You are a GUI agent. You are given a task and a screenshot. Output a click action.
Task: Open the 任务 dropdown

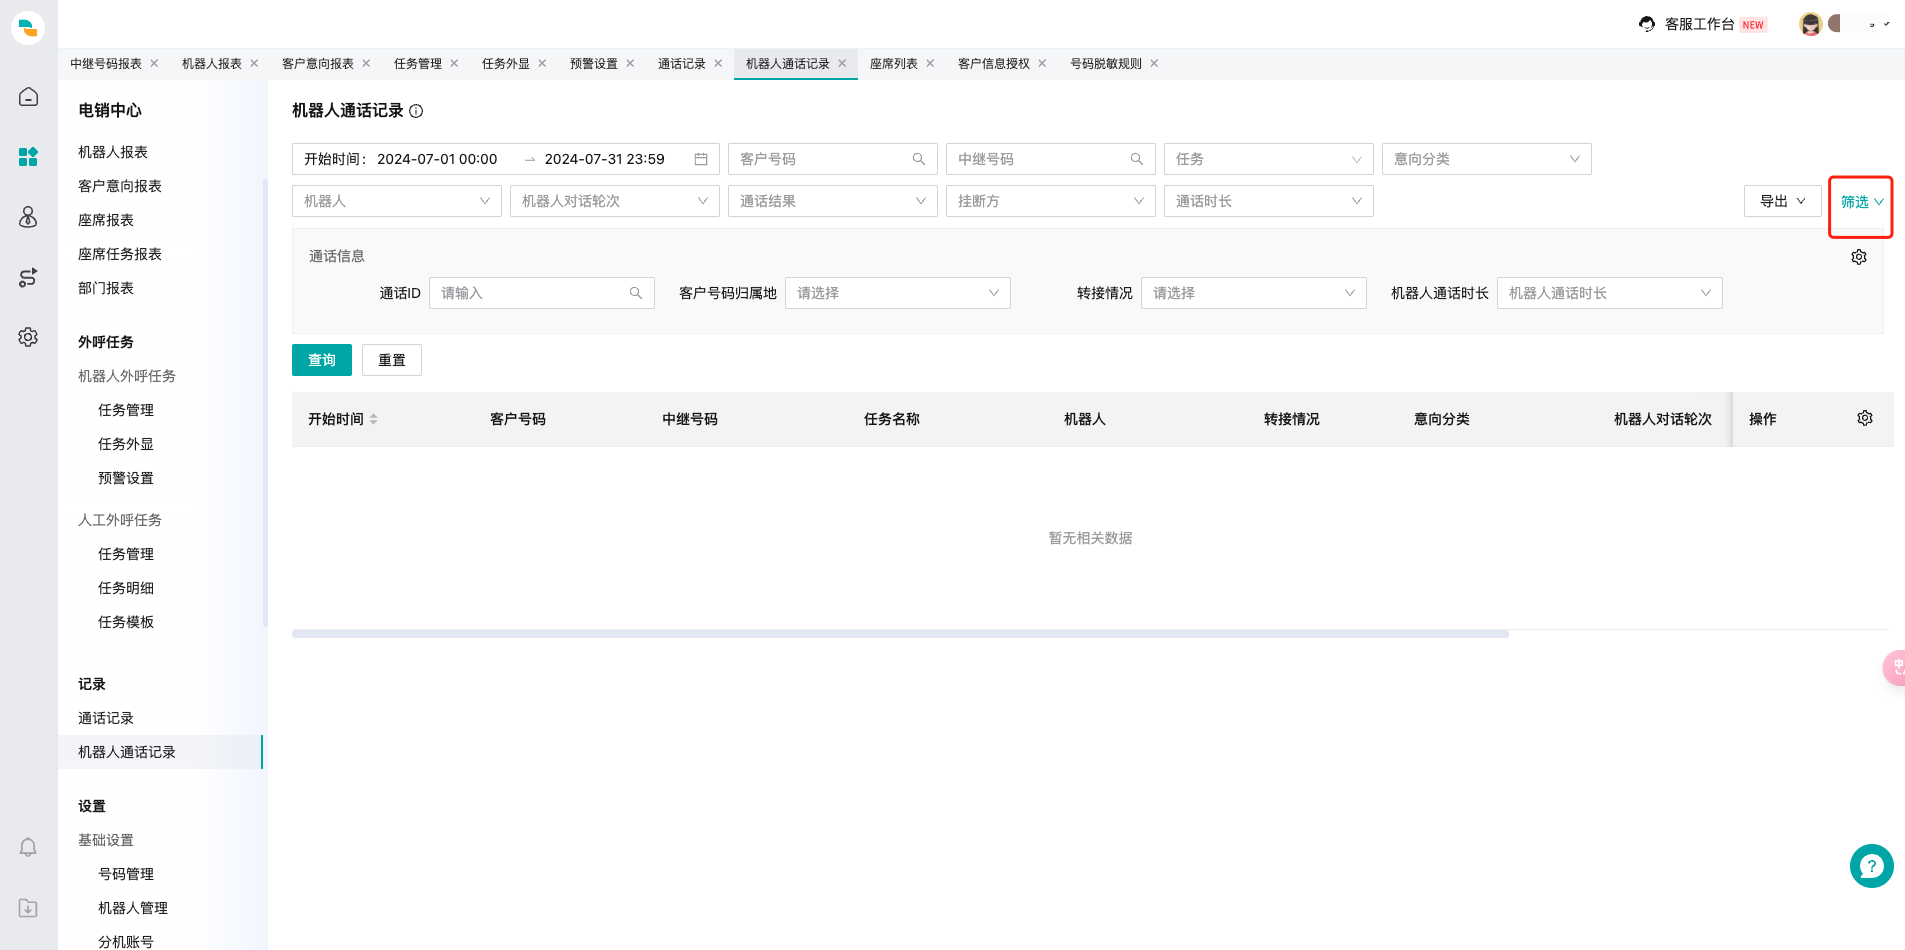1269,159
